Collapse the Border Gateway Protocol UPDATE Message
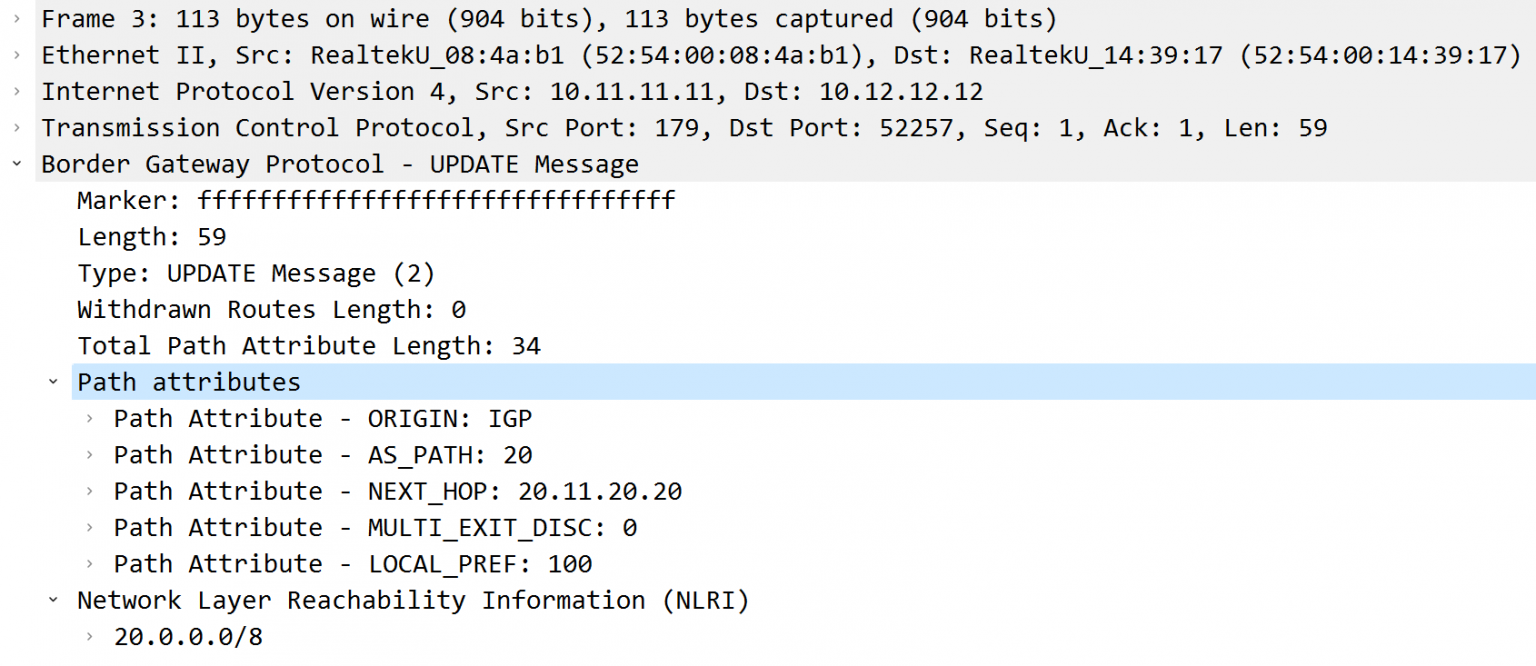The image size is (1536, 666). click(x=17, y=163)
